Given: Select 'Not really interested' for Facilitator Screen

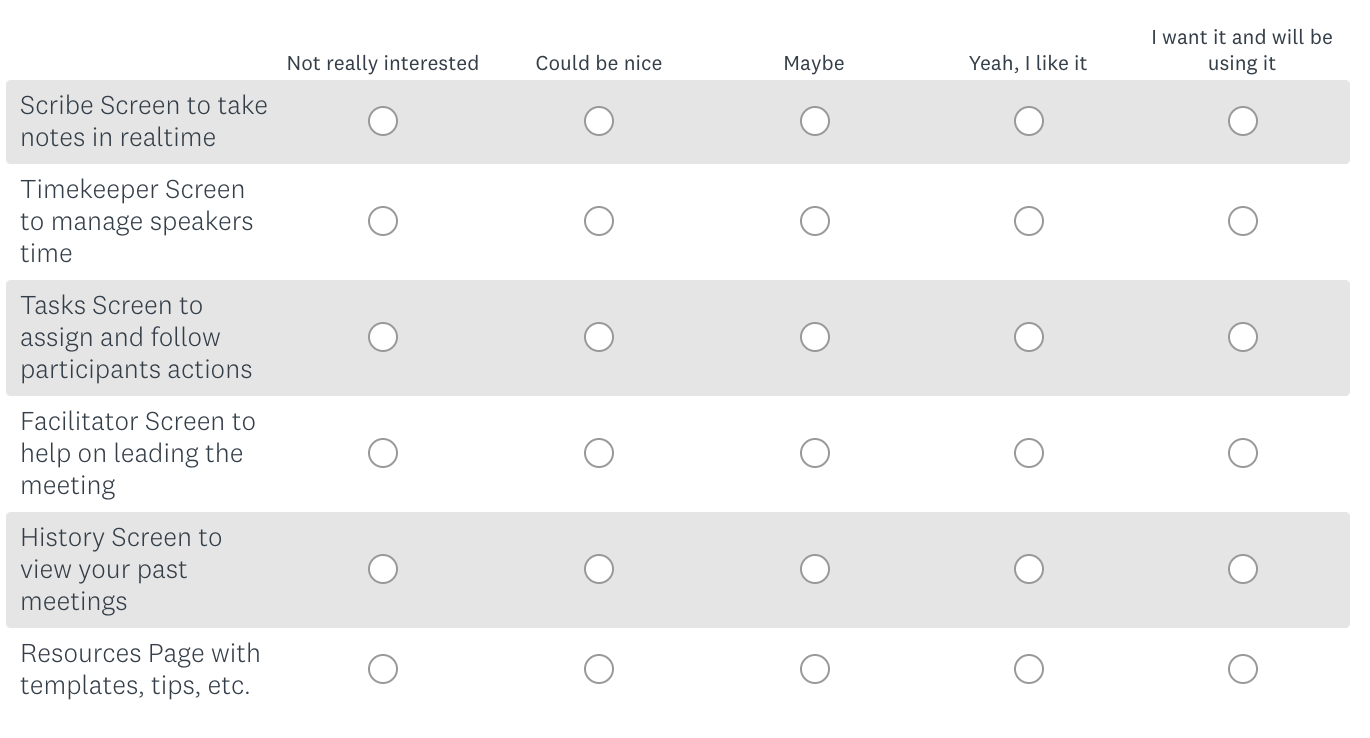Looking at the screenshot, I should (383, 453).
